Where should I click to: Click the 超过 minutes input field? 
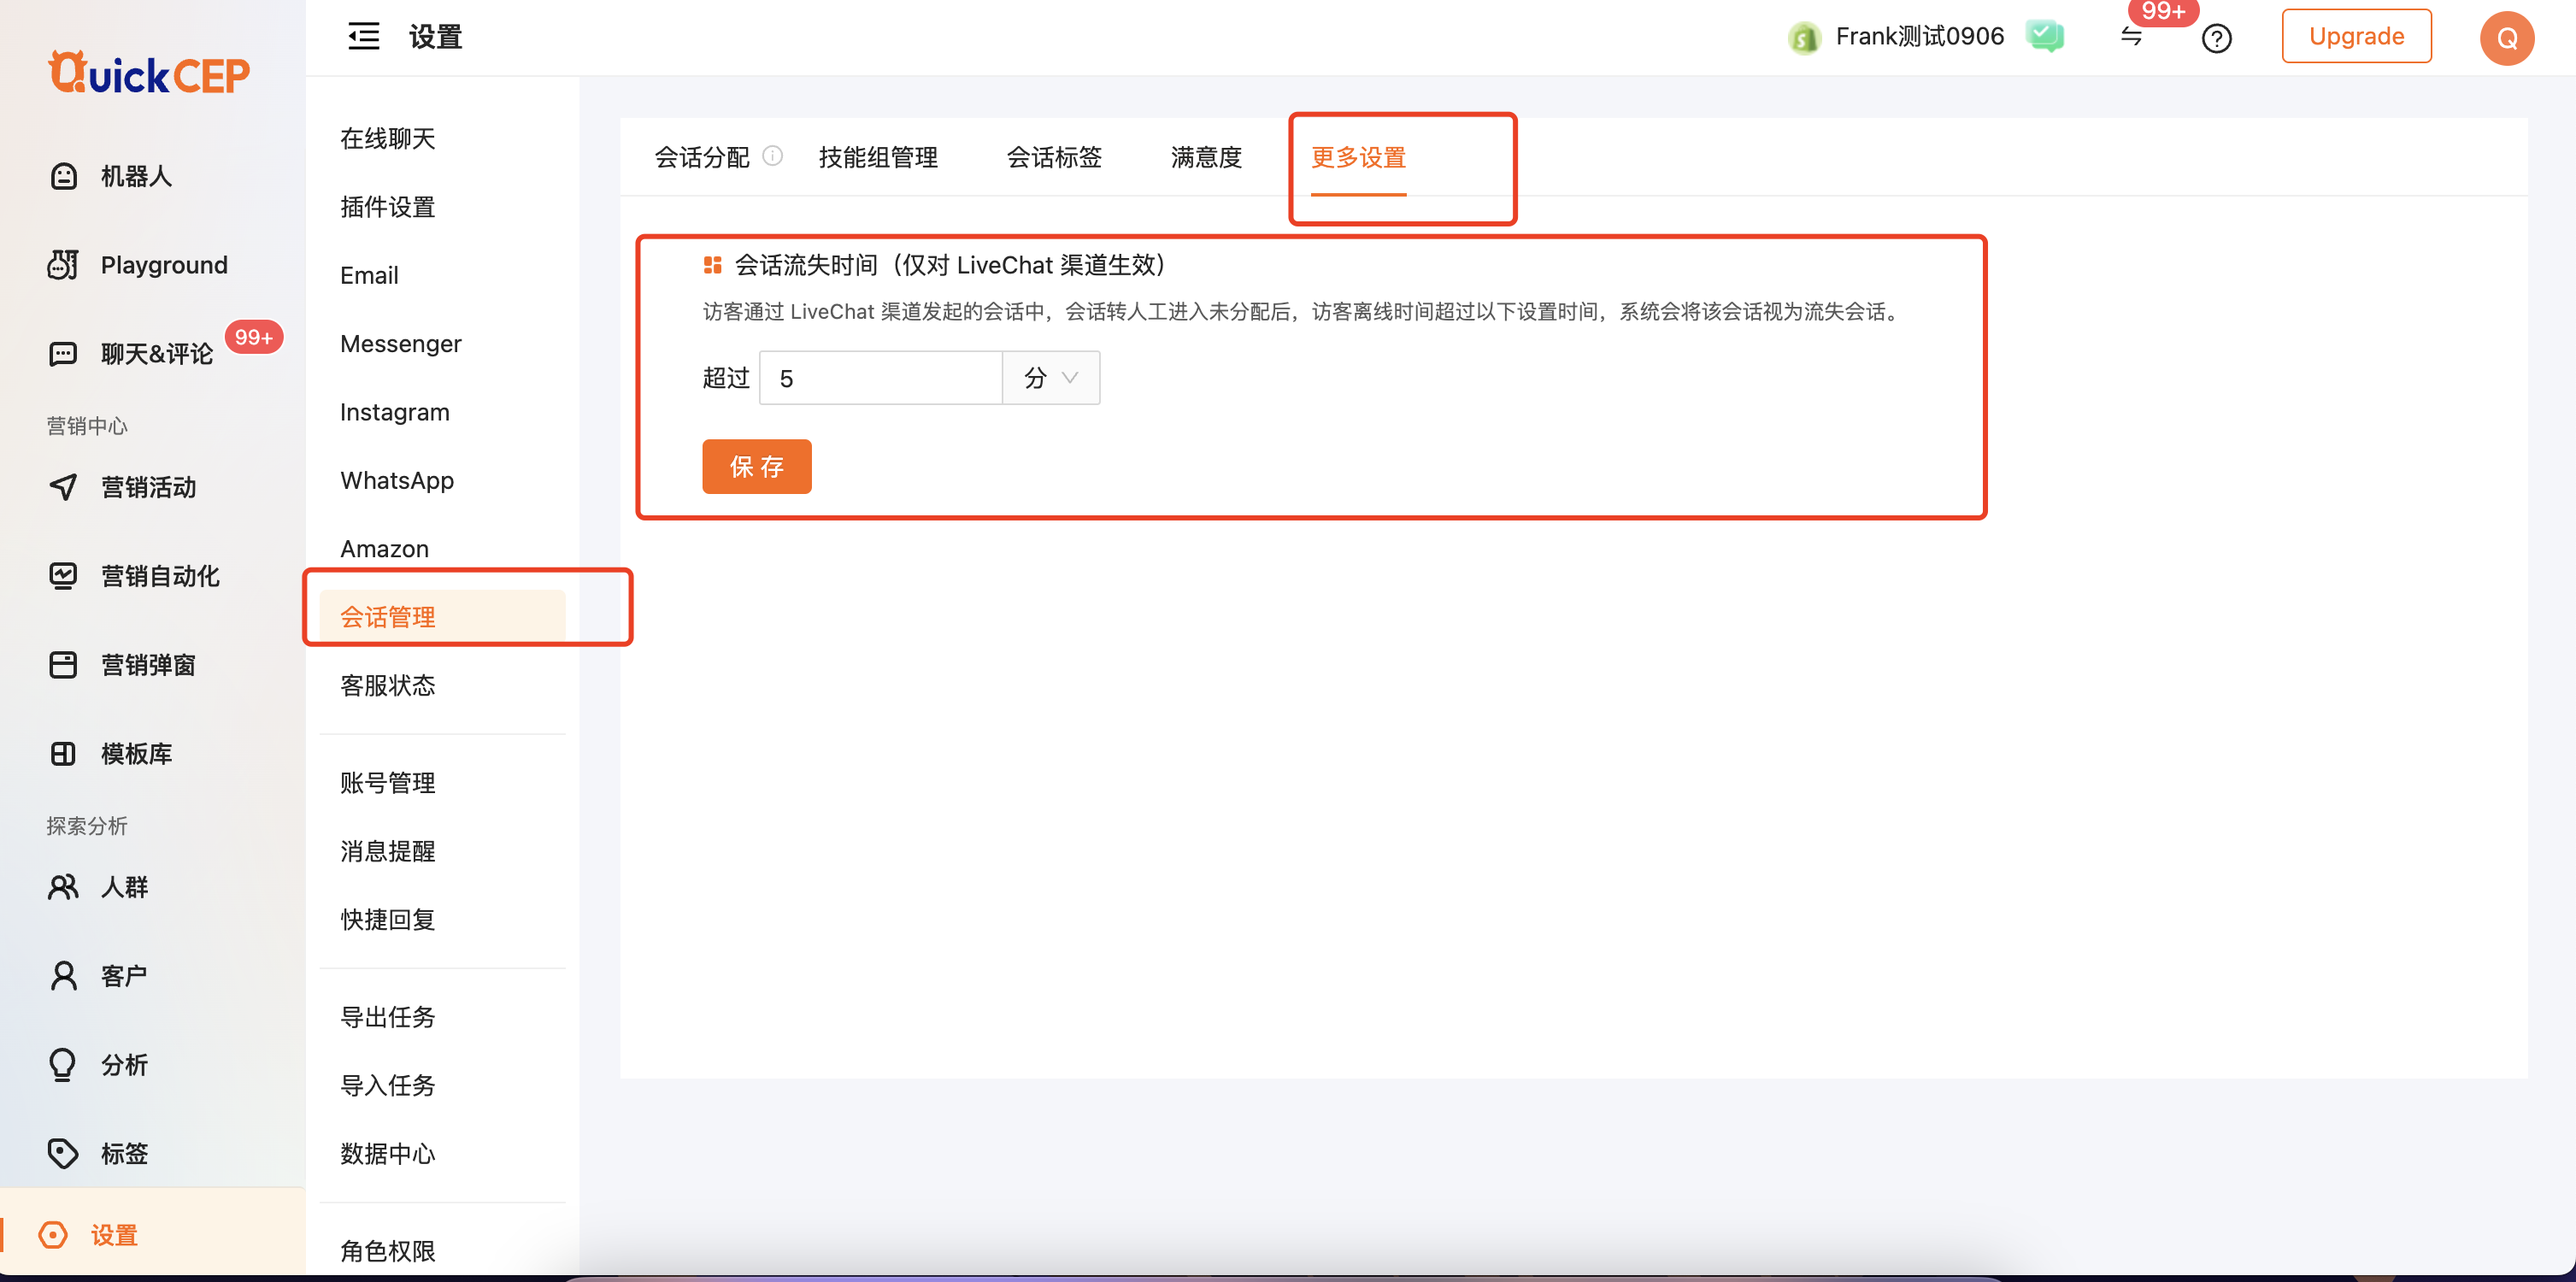coord(880,378)
